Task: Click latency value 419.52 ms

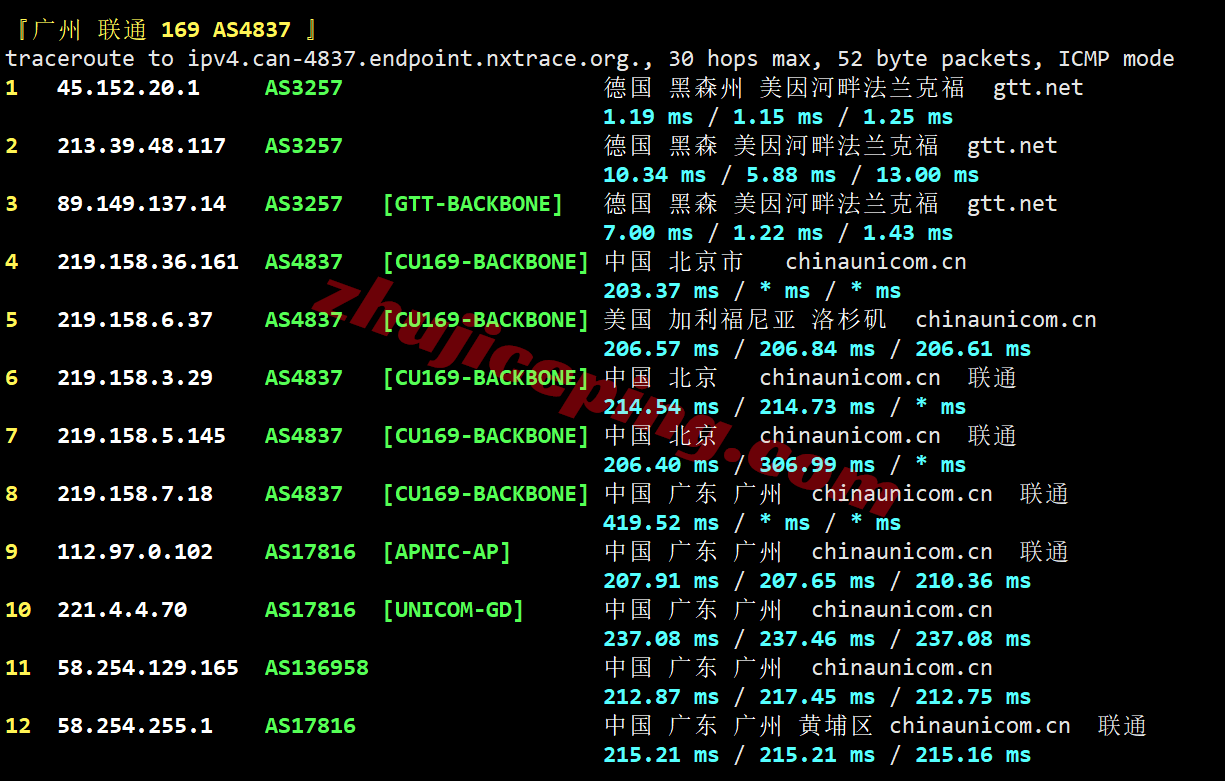Action: 661,523
